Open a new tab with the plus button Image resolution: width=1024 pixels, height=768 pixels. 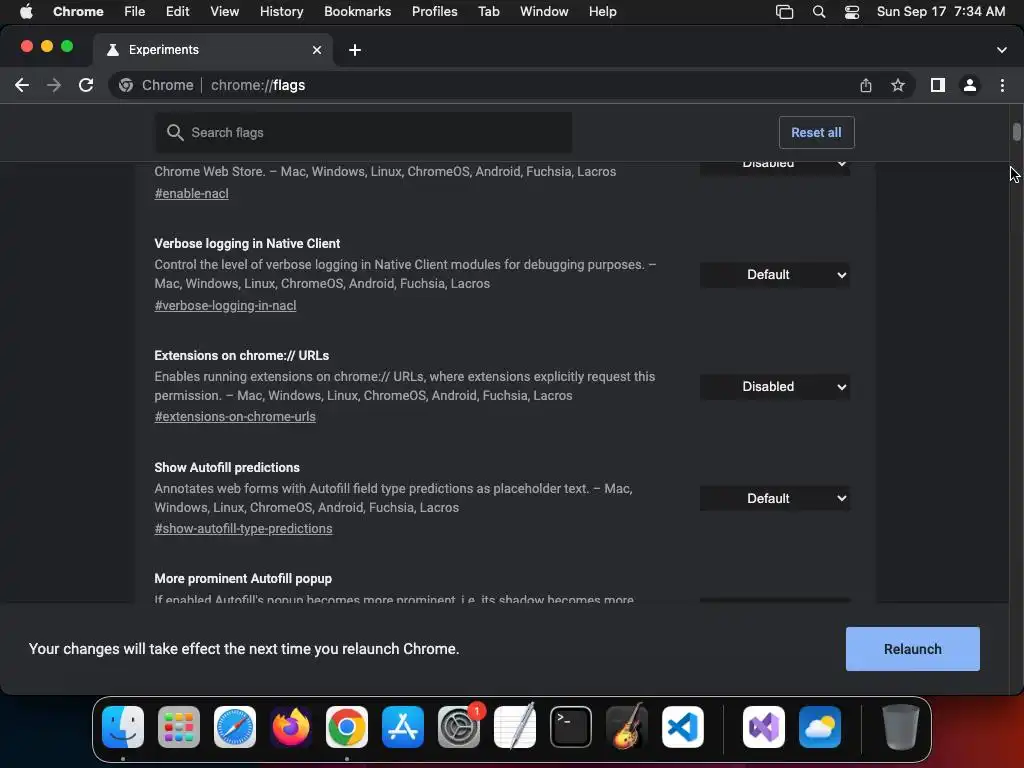(355, 50)
